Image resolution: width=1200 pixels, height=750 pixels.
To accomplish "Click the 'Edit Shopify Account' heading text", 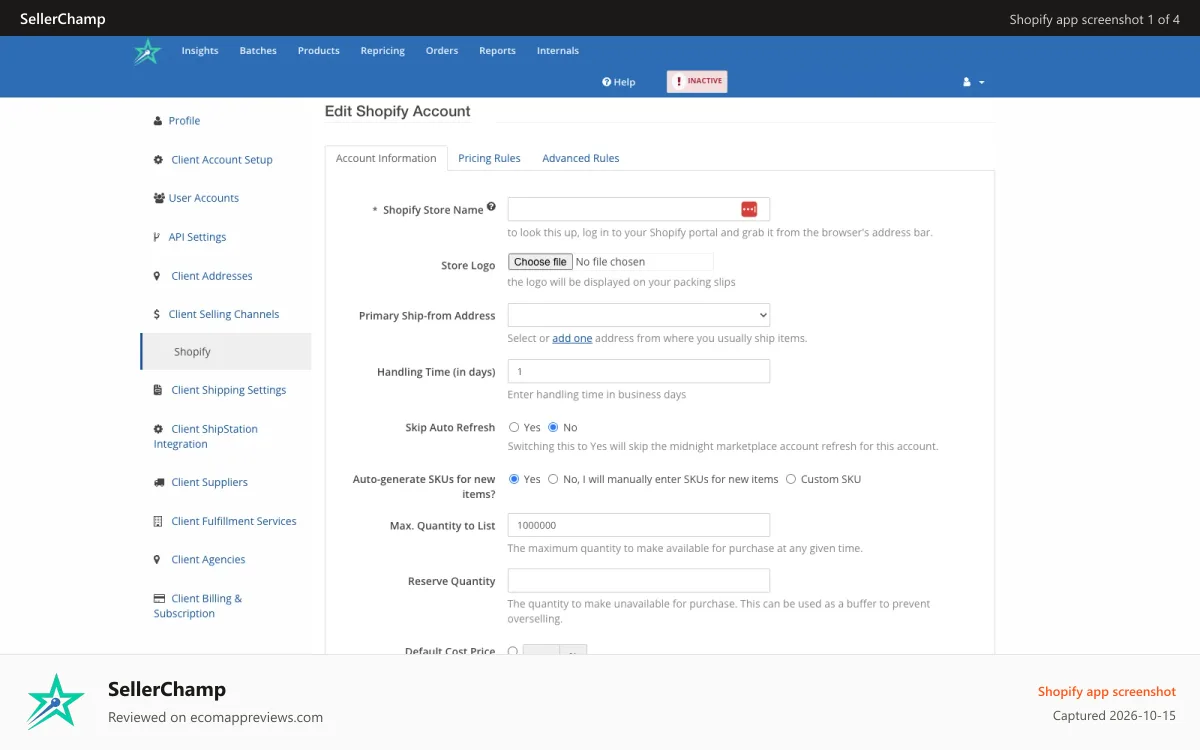I will pos(397,111).
